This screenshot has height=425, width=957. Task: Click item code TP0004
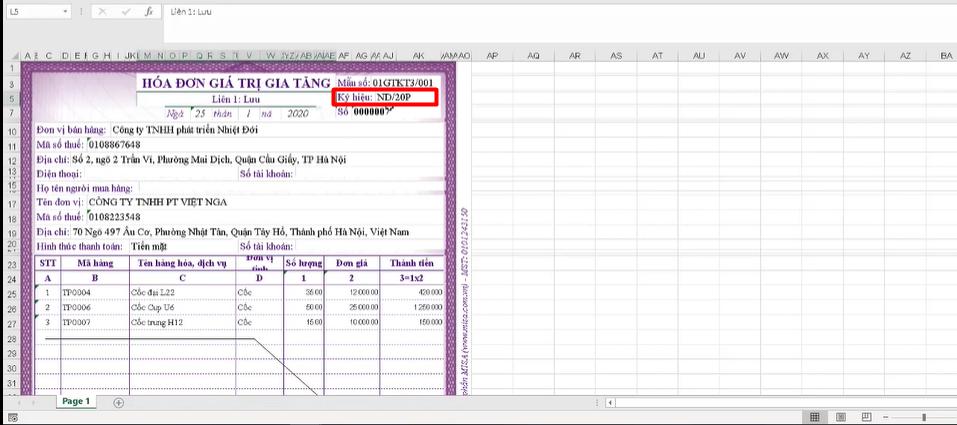click(x=77, y=292)
